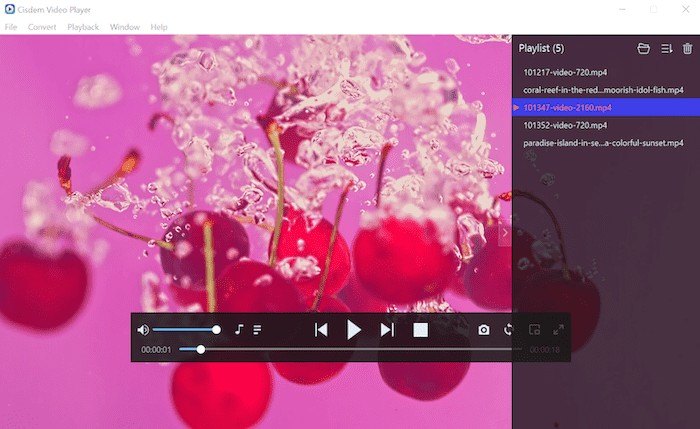This screenshot has width=700, height=429.
Task: Collapse playlist panel with the chevron arrow
Action: 505,233
